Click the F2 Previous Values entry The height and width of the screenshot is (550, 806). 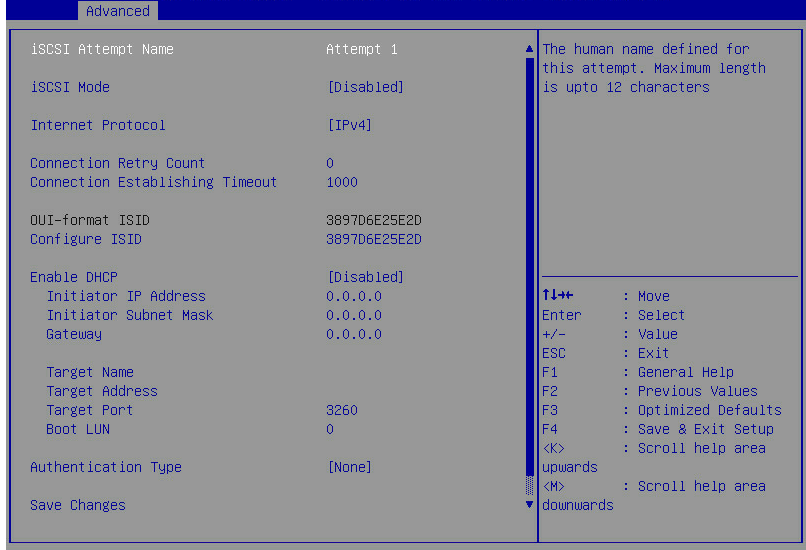[x=650, y=392]
